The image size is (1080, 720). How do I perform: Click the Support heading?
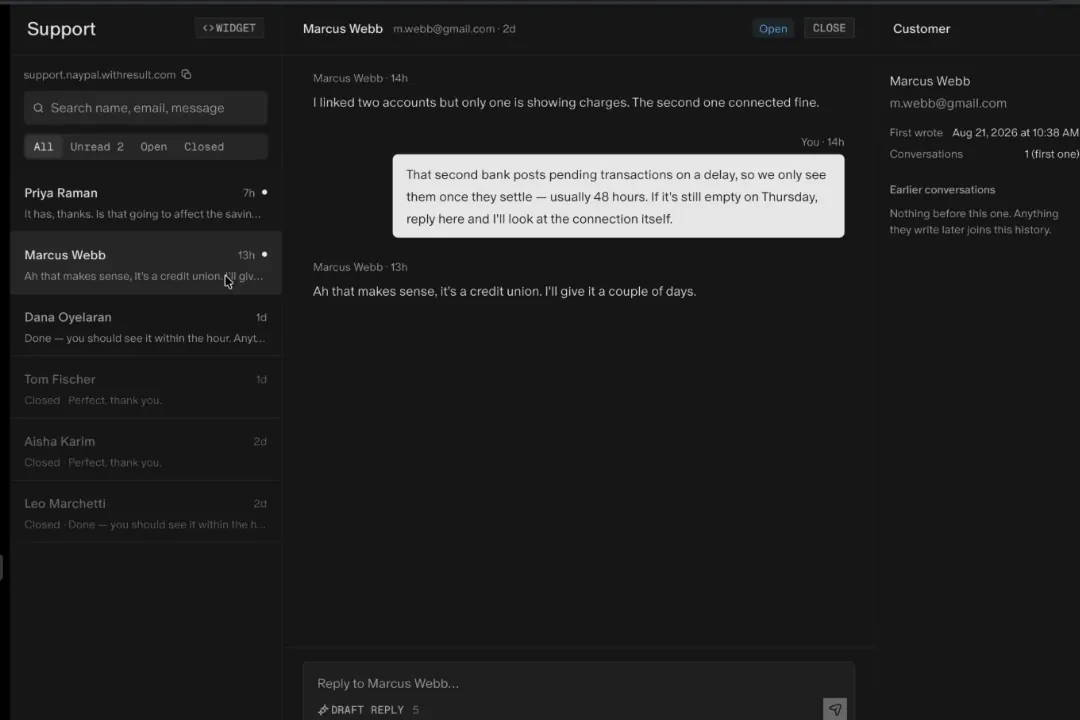tap(61, 29)
